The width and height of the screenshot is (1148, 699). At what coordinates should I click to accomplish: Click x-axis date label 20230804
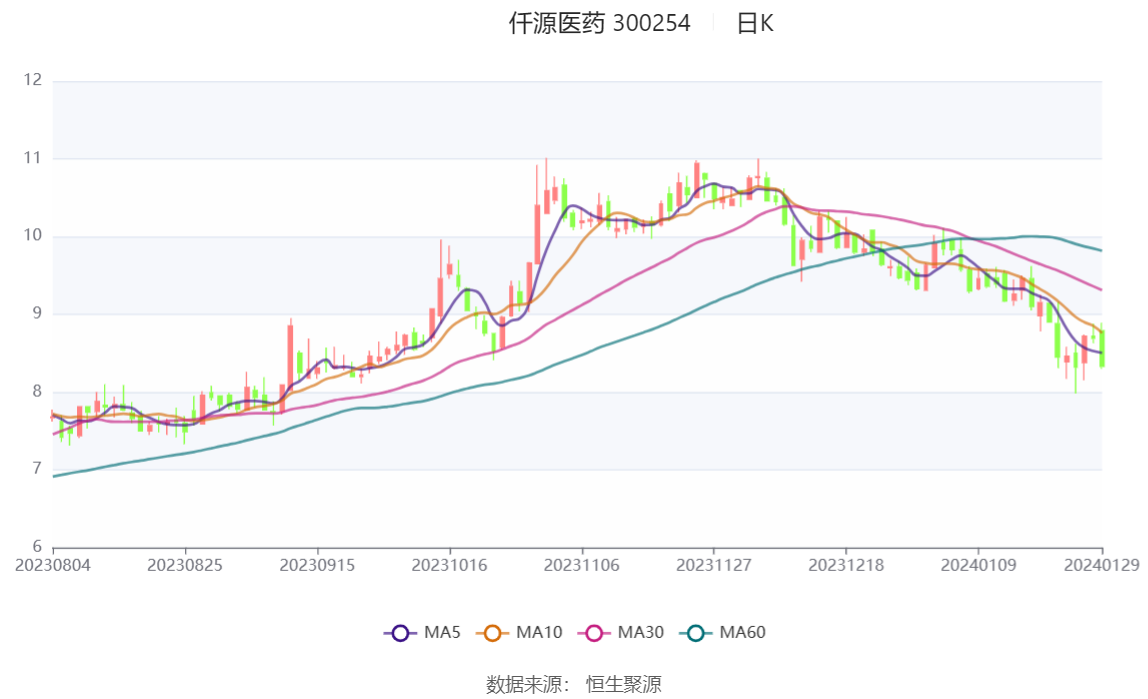coord(53,565)
